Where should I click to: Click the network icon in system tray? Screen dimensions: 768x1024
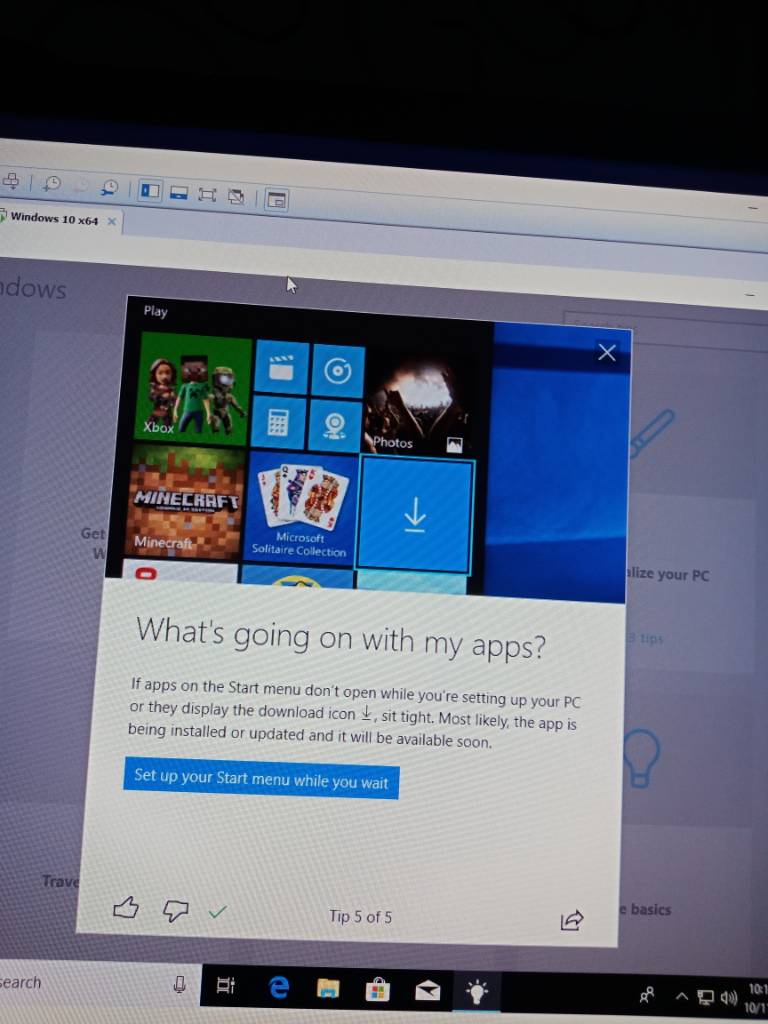click(705, 998)
